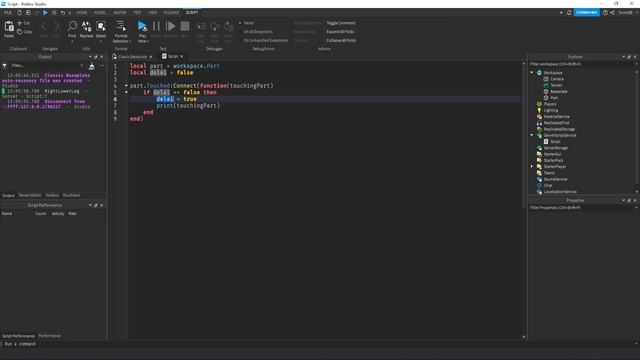Clear the Output log with the broom icon
The height and width of the screenshot is (360, 640).
click(x=91, y=66)
